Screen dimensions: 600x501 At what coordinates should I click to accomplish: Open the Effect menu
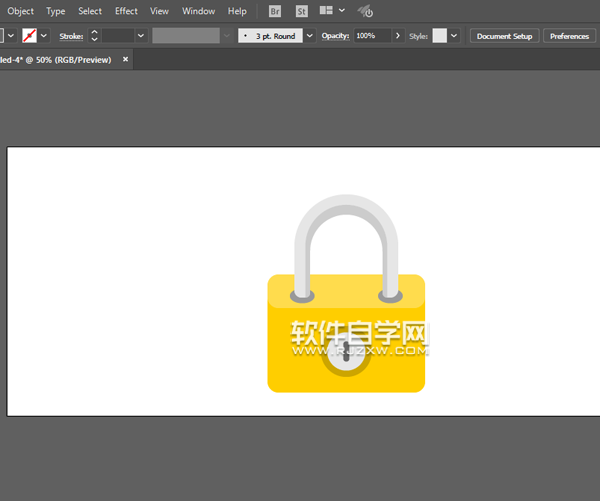(x=126, y=11)
